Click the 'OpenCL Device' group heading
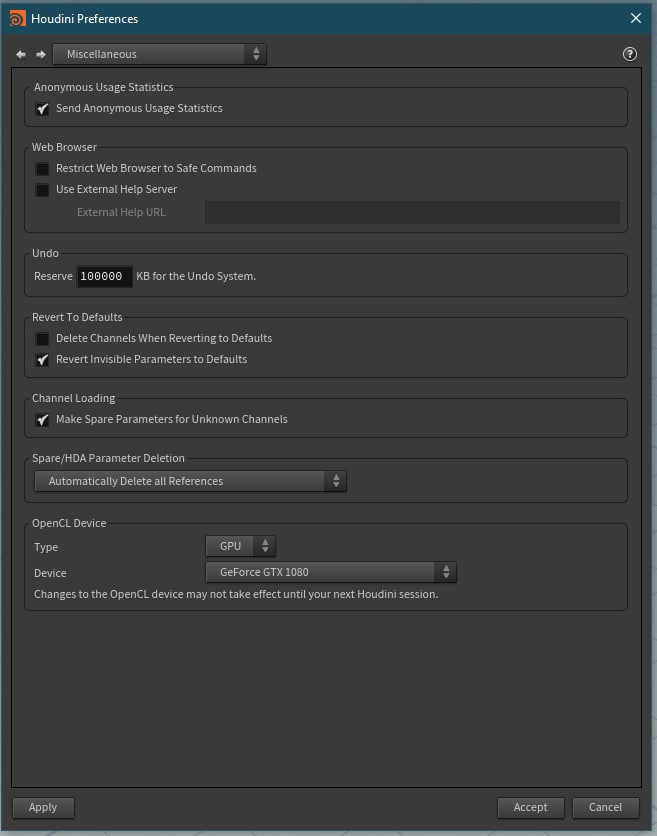 [69, 523]
